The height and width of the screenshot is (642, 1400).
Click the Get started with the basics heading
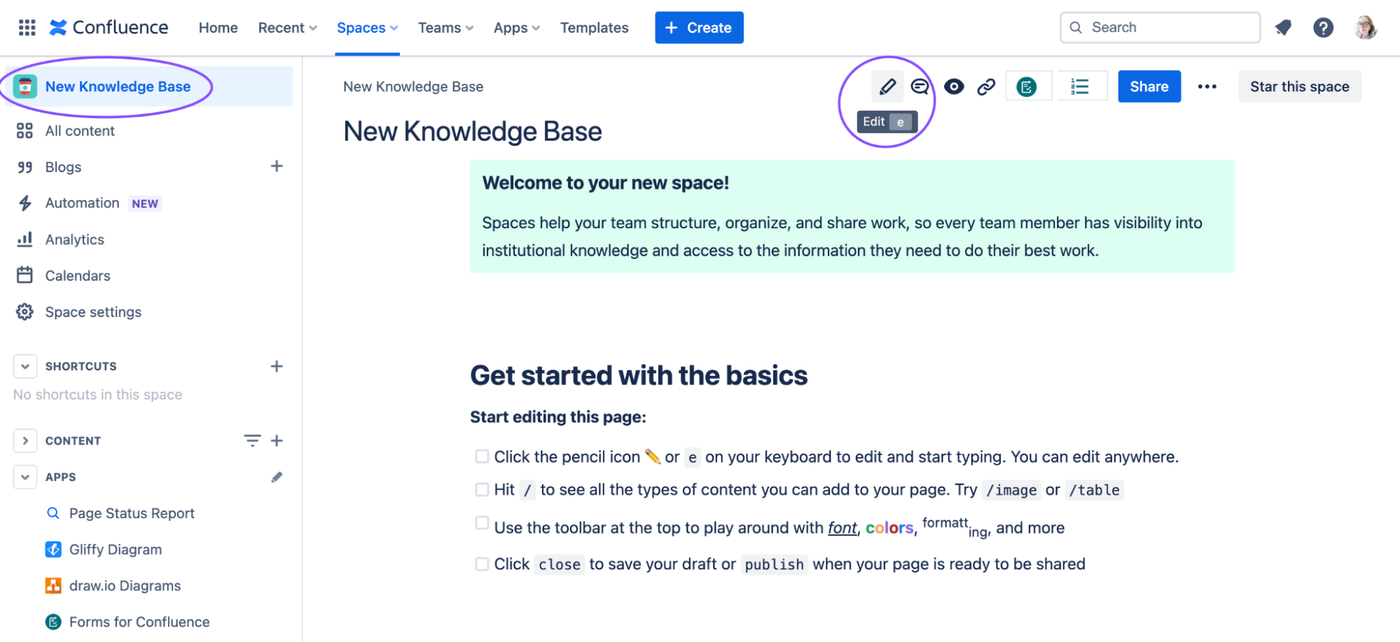coord(639,376)
